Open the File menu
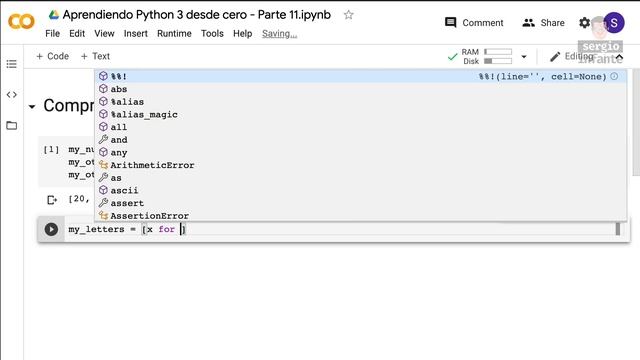 (x=53, y=33)
